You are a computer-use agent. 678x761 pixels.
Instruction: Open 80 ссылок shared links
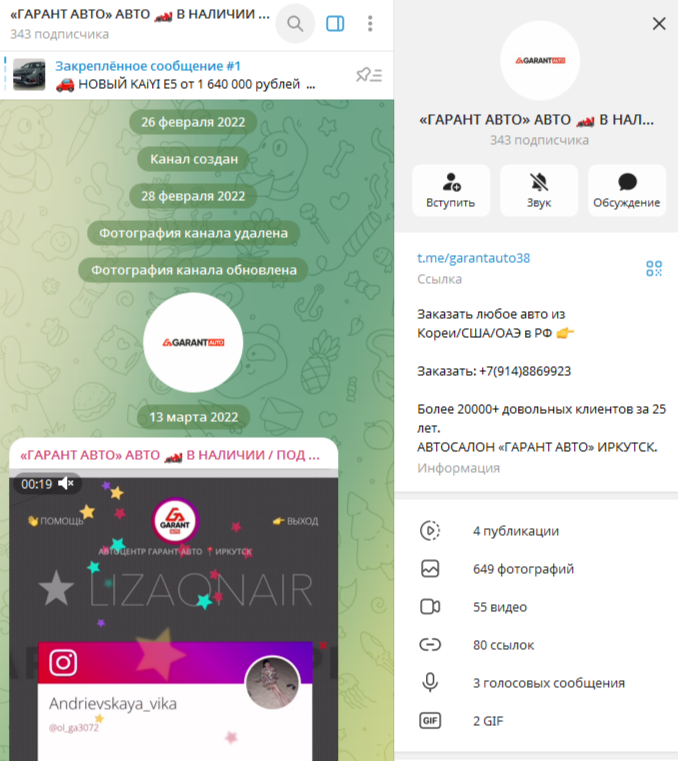(536, 645)
